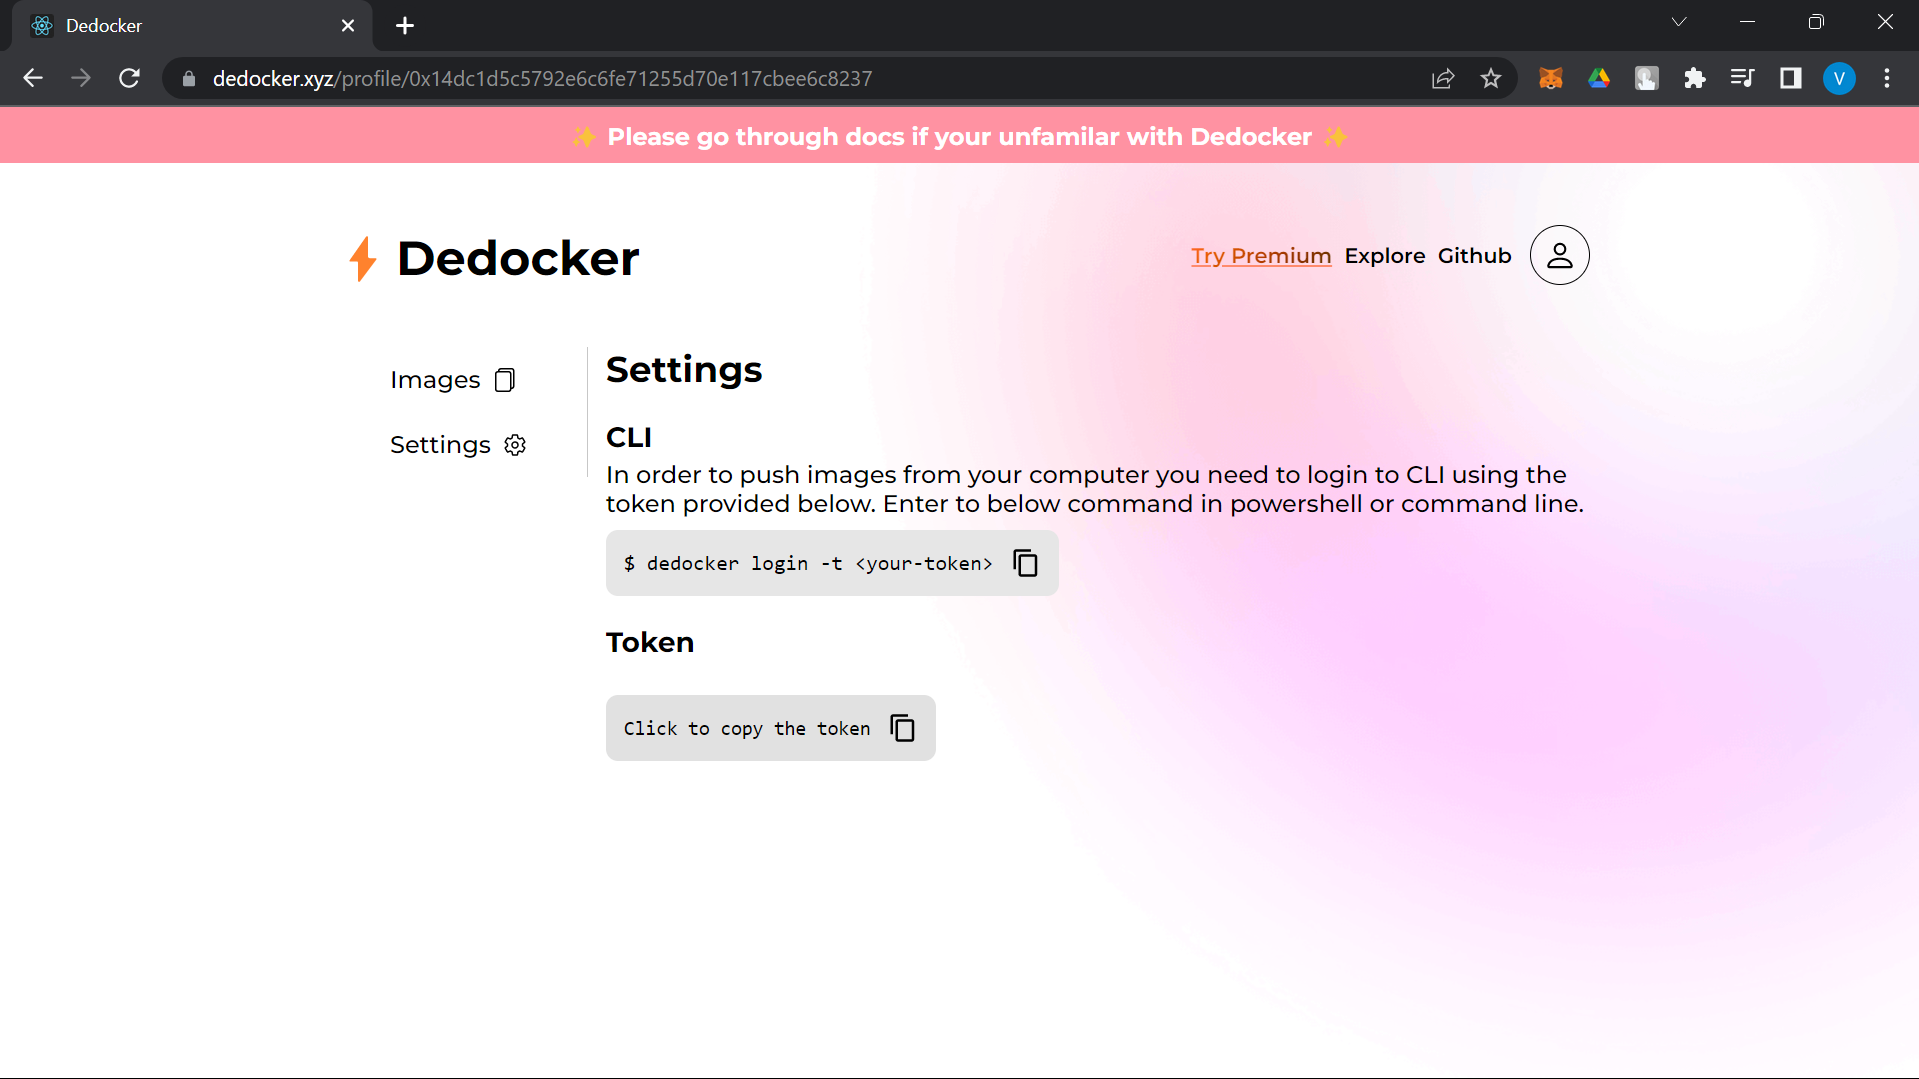Restore down the browser window
Screen dimensions: 1919x1079
coord(1816,22)
